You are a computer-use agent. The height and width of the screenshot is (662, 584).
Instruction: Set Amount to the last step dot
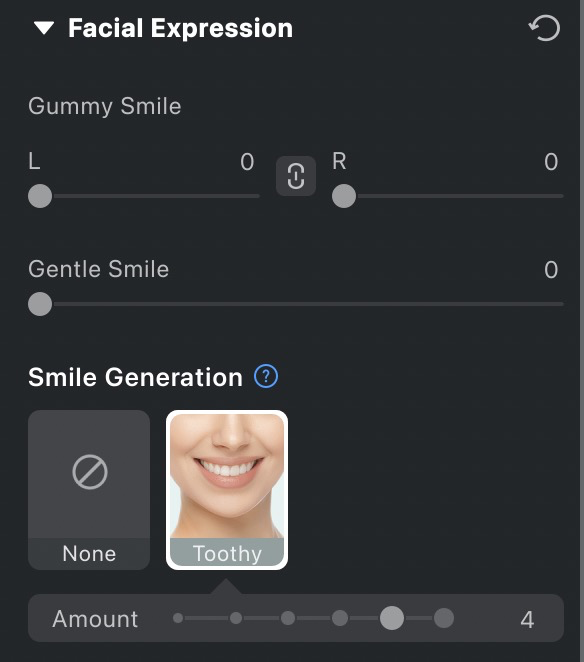click(444, 618)
